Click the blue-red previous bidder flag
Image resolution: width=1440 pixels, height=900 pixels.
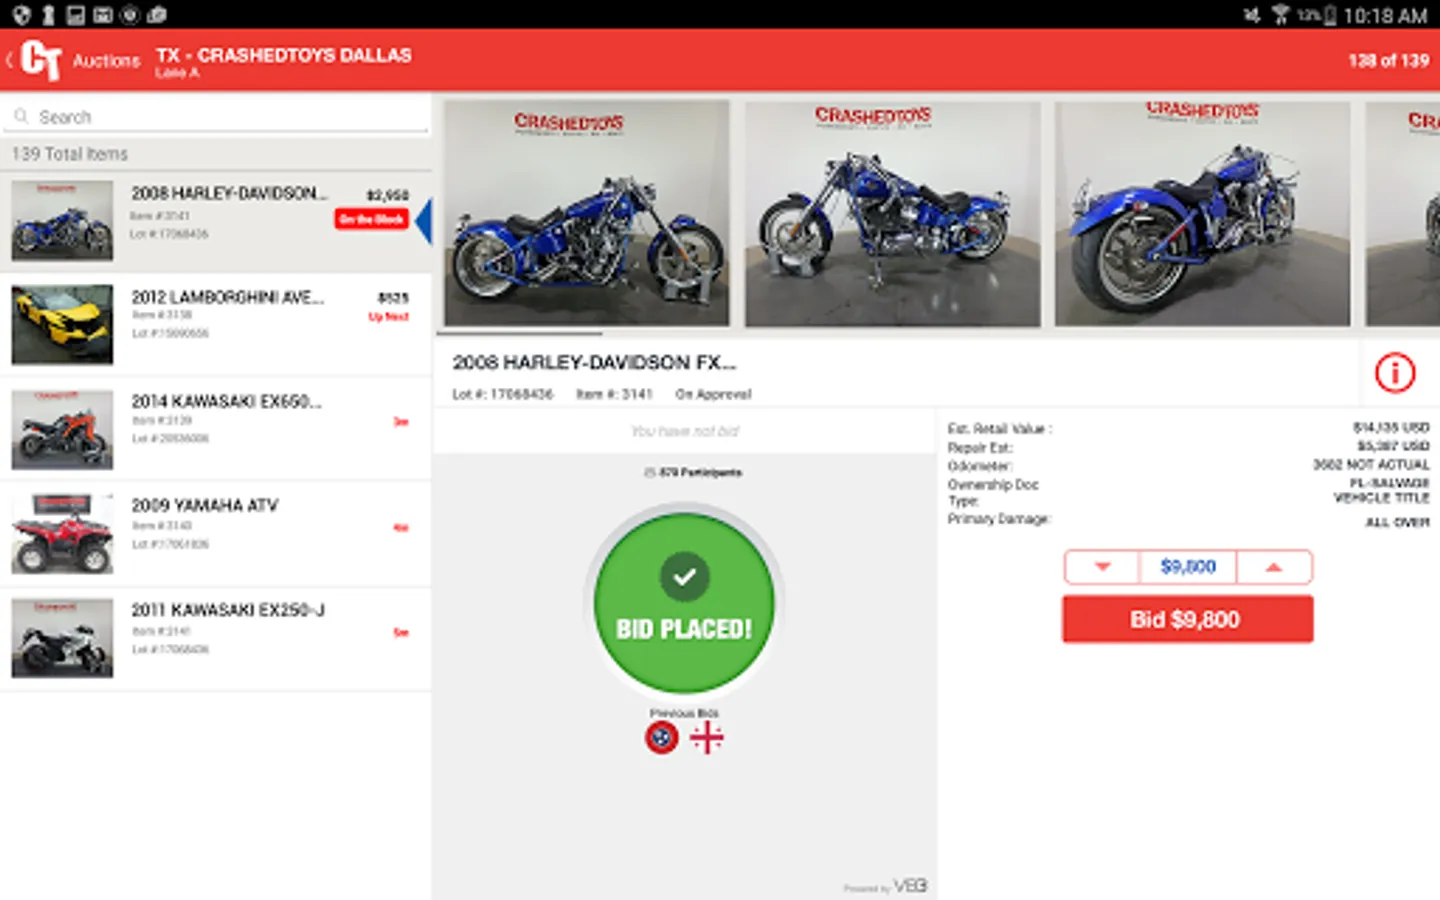pyautogui.click(x=661, y=738)
